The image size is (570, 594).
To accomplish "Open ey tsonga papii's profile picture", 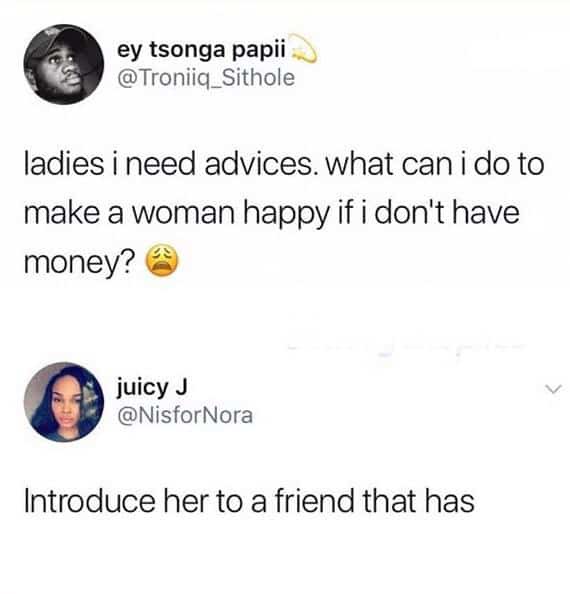I will coord(64,64).
